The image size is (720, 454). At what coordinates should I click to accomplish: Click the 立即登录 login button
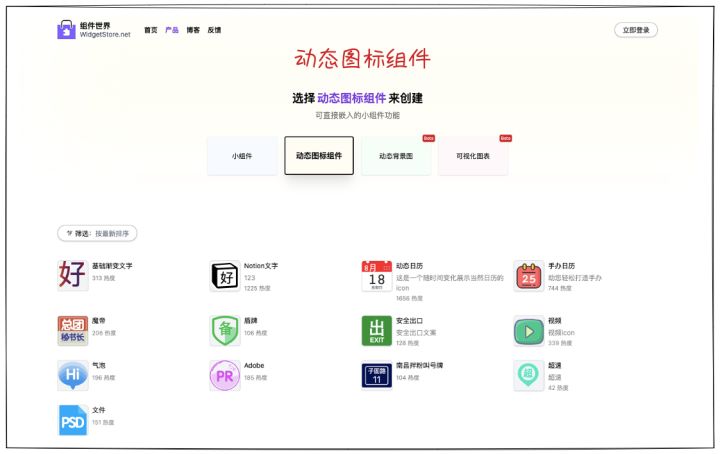click(x=636, y=30)
